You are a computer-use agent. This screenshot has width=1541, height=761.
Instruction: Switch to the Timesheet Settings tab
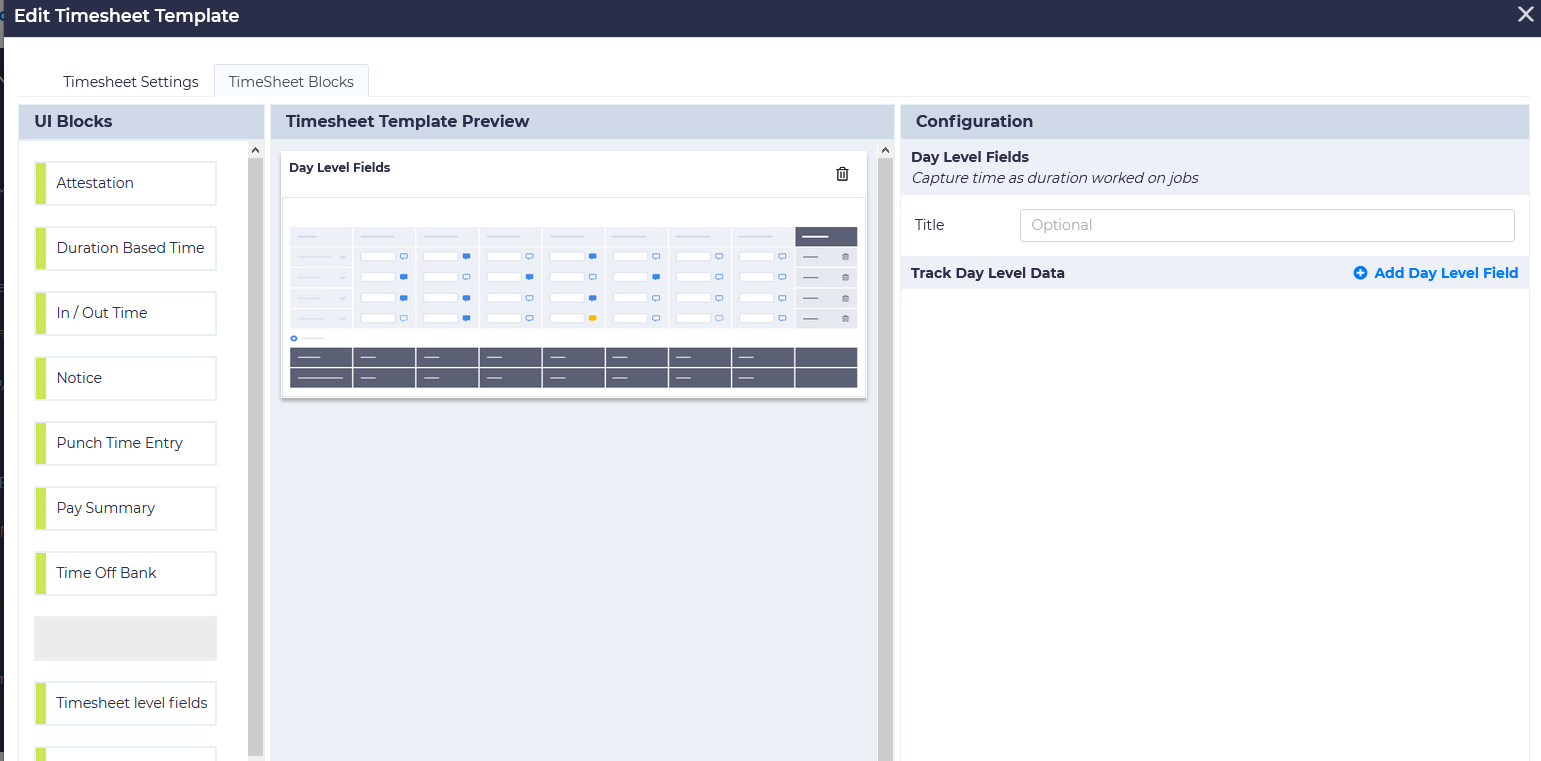coord(131,81)
